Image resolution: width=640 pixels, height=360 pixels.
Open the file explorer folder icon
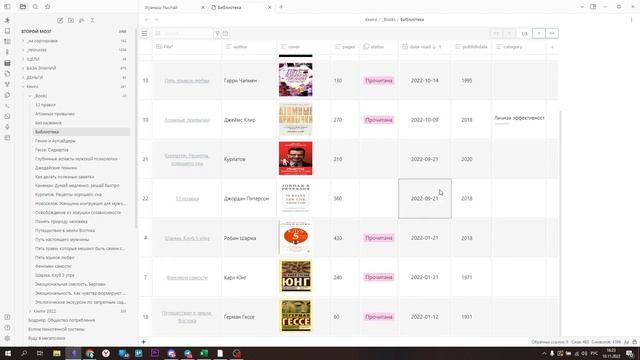[23, 7]
